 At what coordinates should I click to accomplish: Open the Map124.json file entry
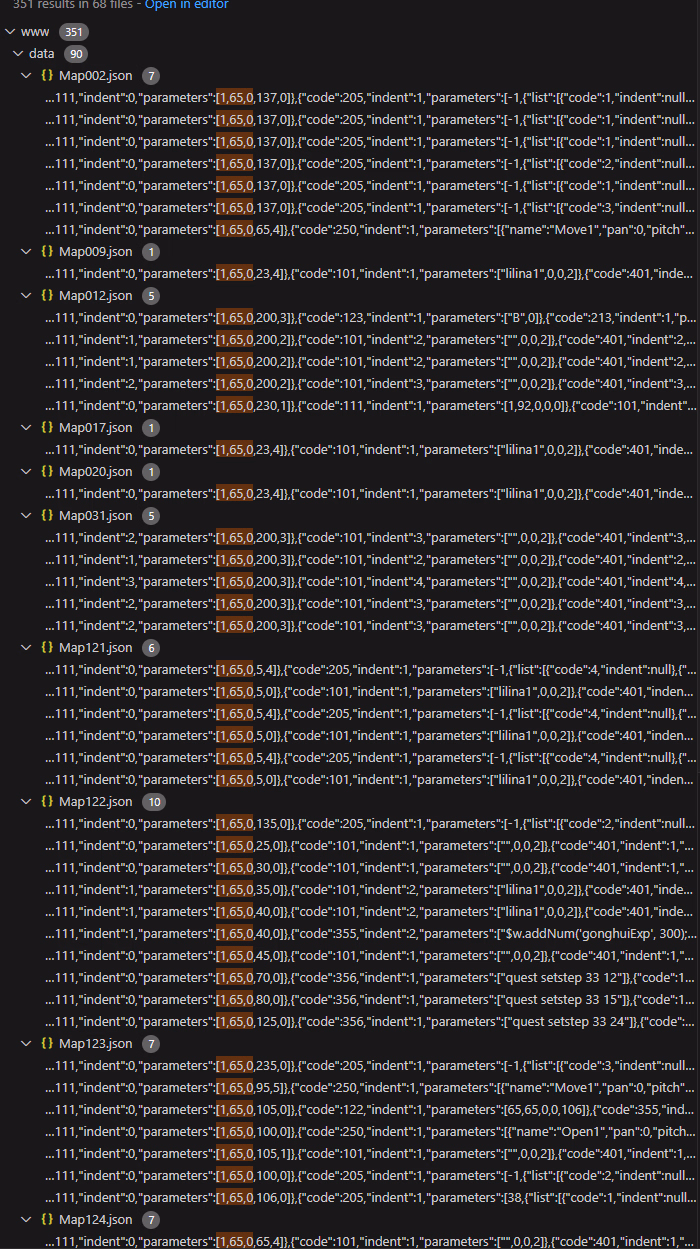point(95,1220)
